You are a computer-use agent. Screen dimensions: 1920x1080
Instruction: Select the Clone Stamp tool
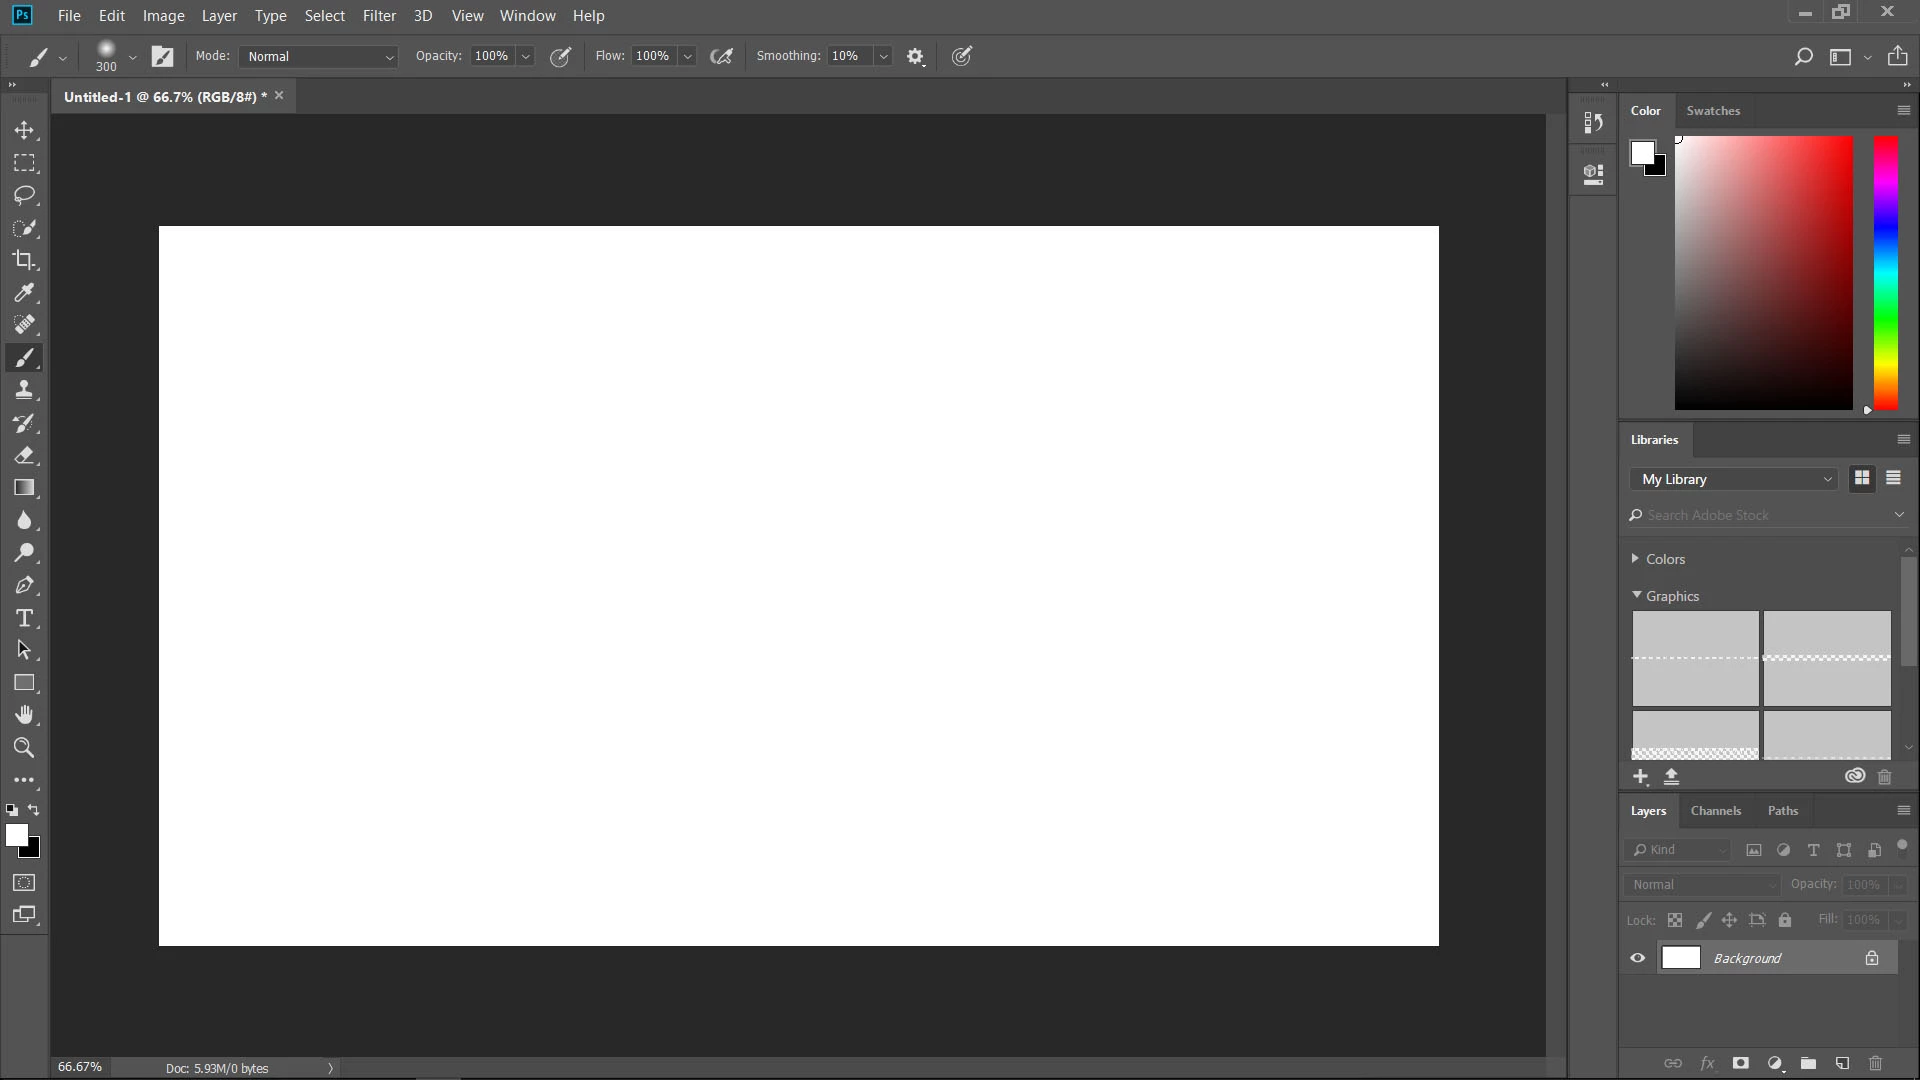pyautogui.click(x=24, y=390)
